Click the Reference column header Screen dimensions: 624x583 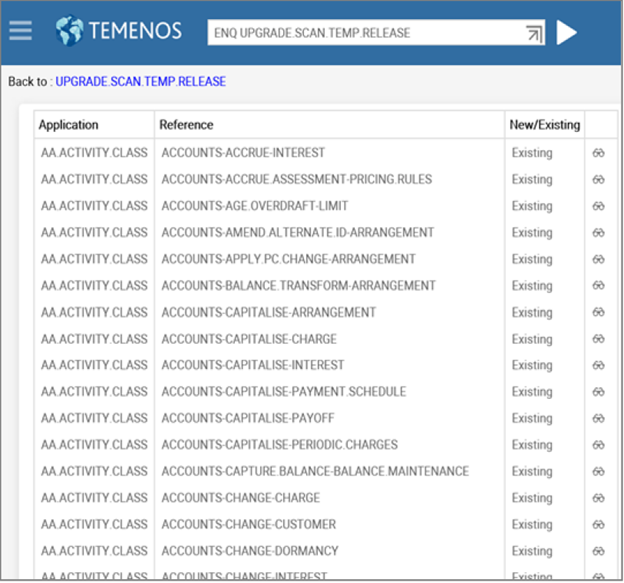tap(187, 125)
